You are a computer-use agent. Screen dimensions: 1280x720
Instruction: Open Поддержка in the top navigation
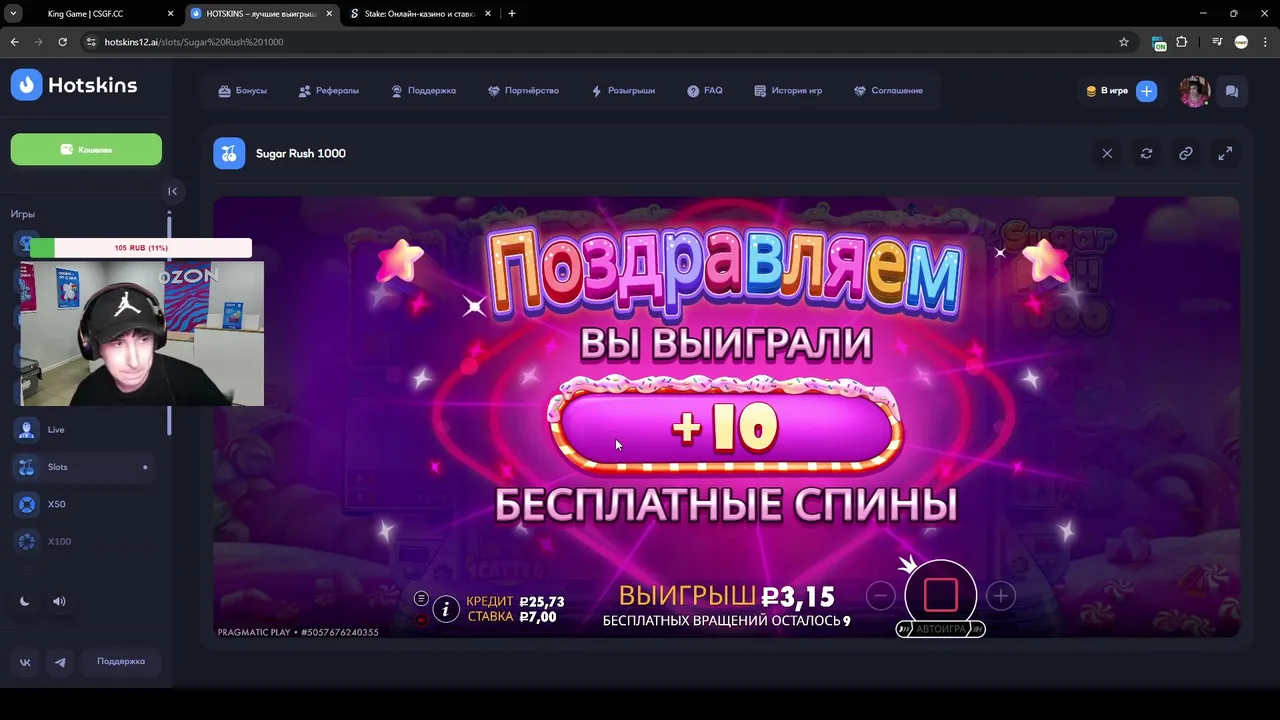pos(423,91)
